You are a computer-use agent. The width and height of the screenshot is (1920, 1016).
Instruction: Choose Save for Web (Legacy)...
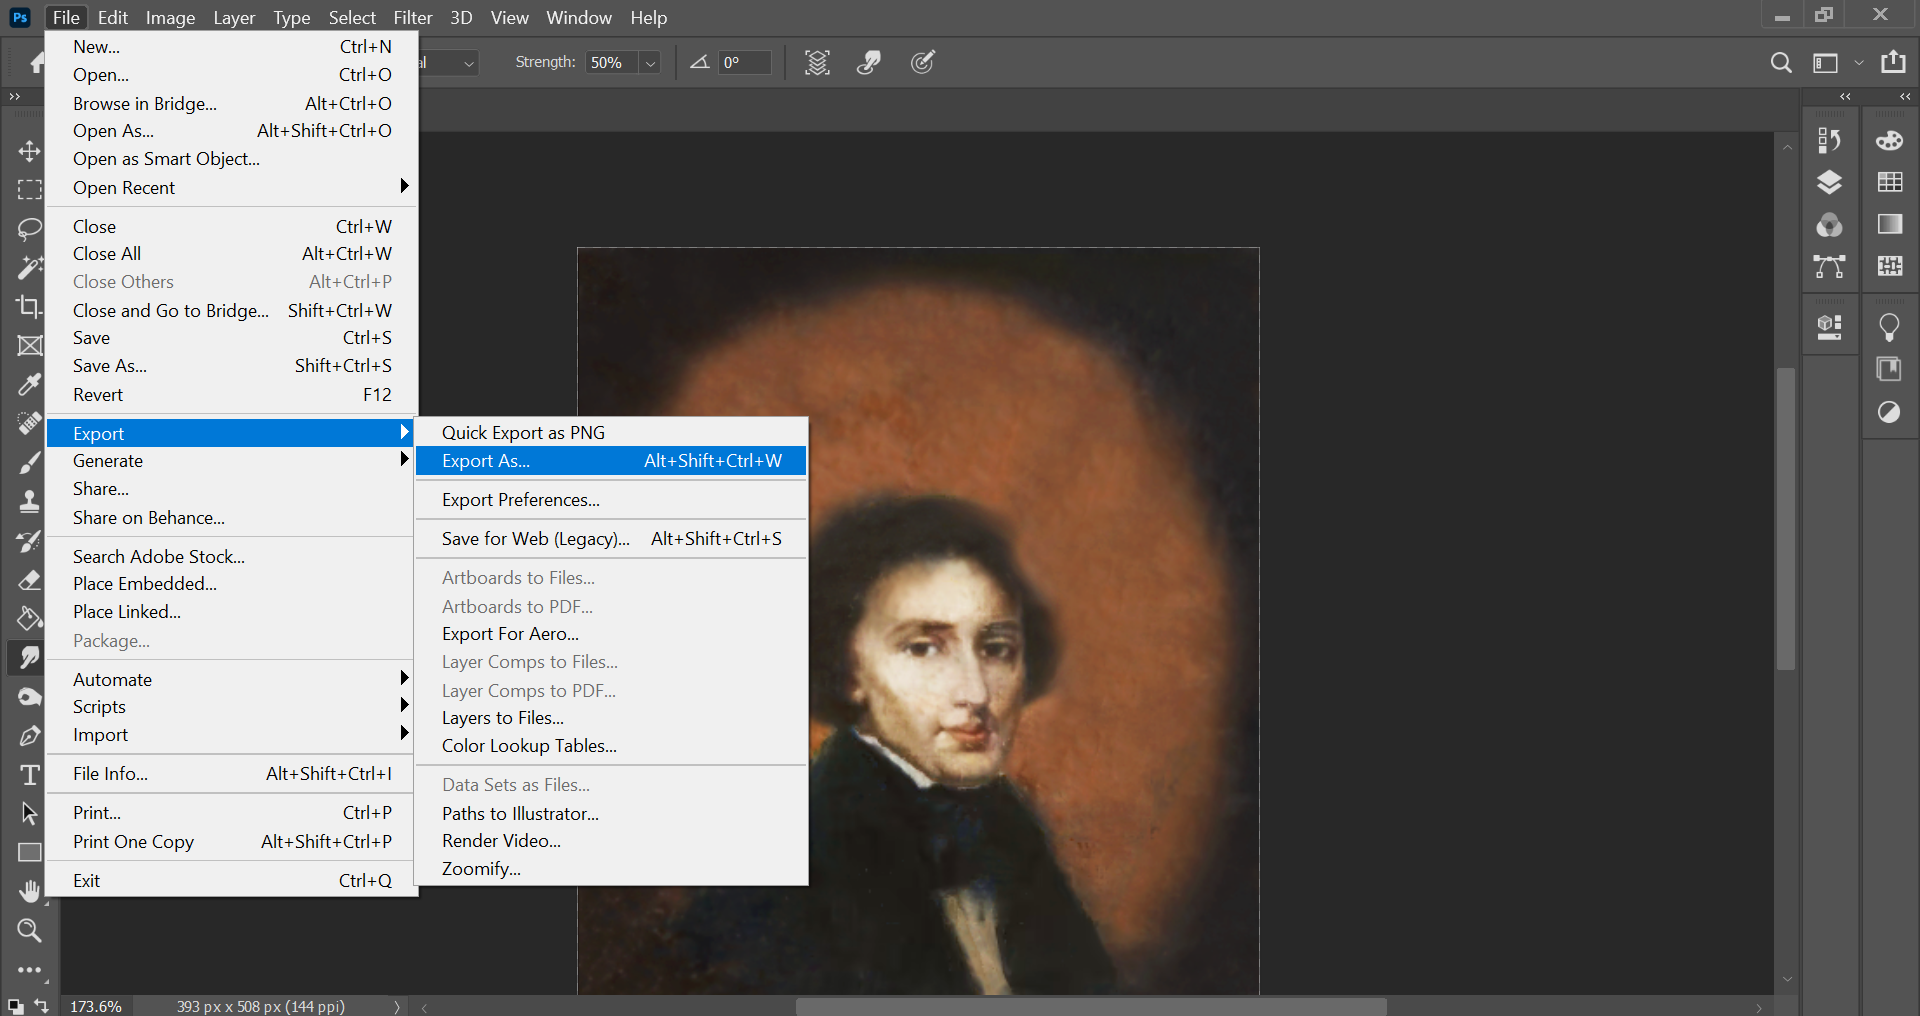pos(611,539)
